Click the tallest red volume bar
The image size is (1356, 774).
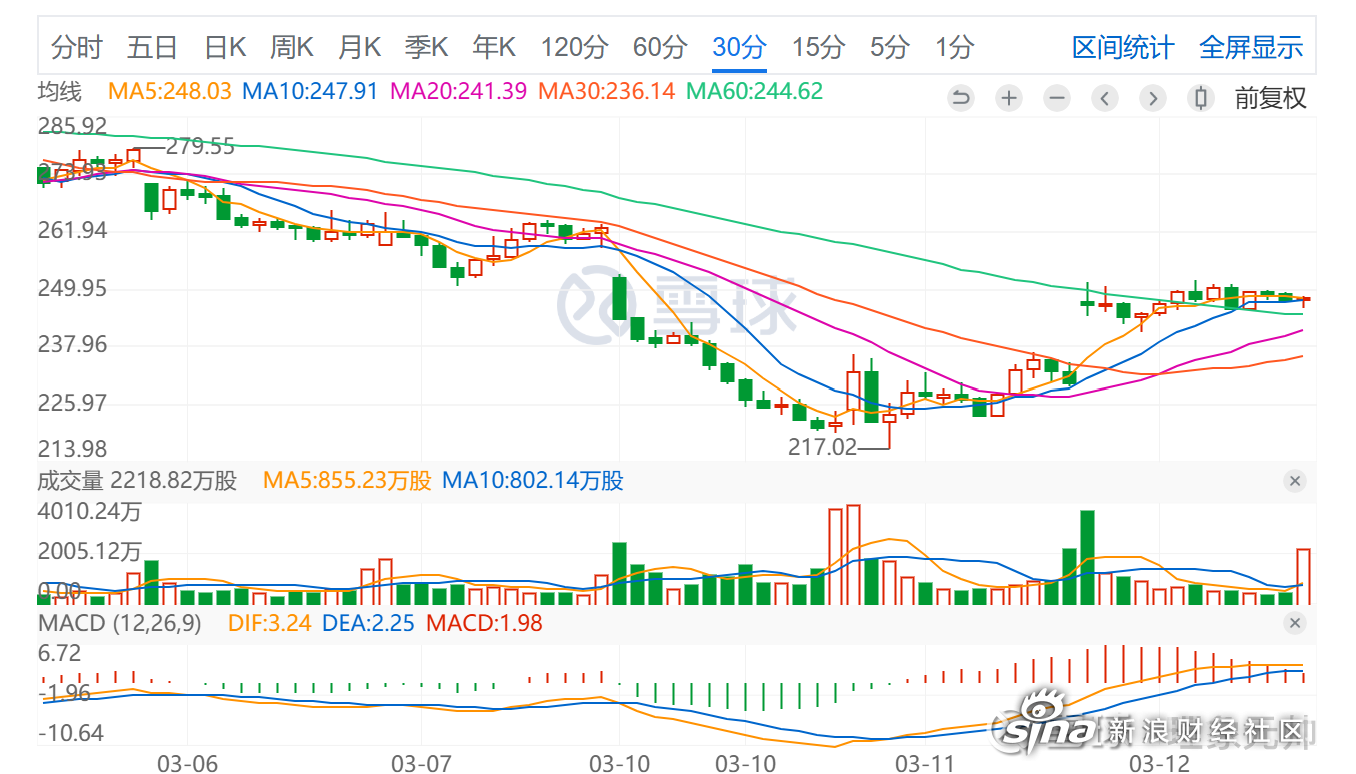853,554
